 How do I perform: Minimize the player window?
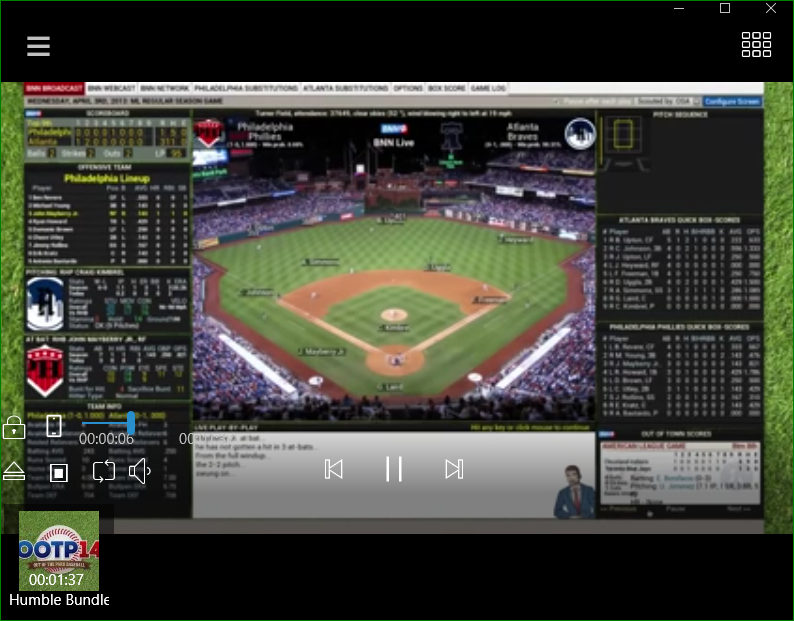pos(679,8)
